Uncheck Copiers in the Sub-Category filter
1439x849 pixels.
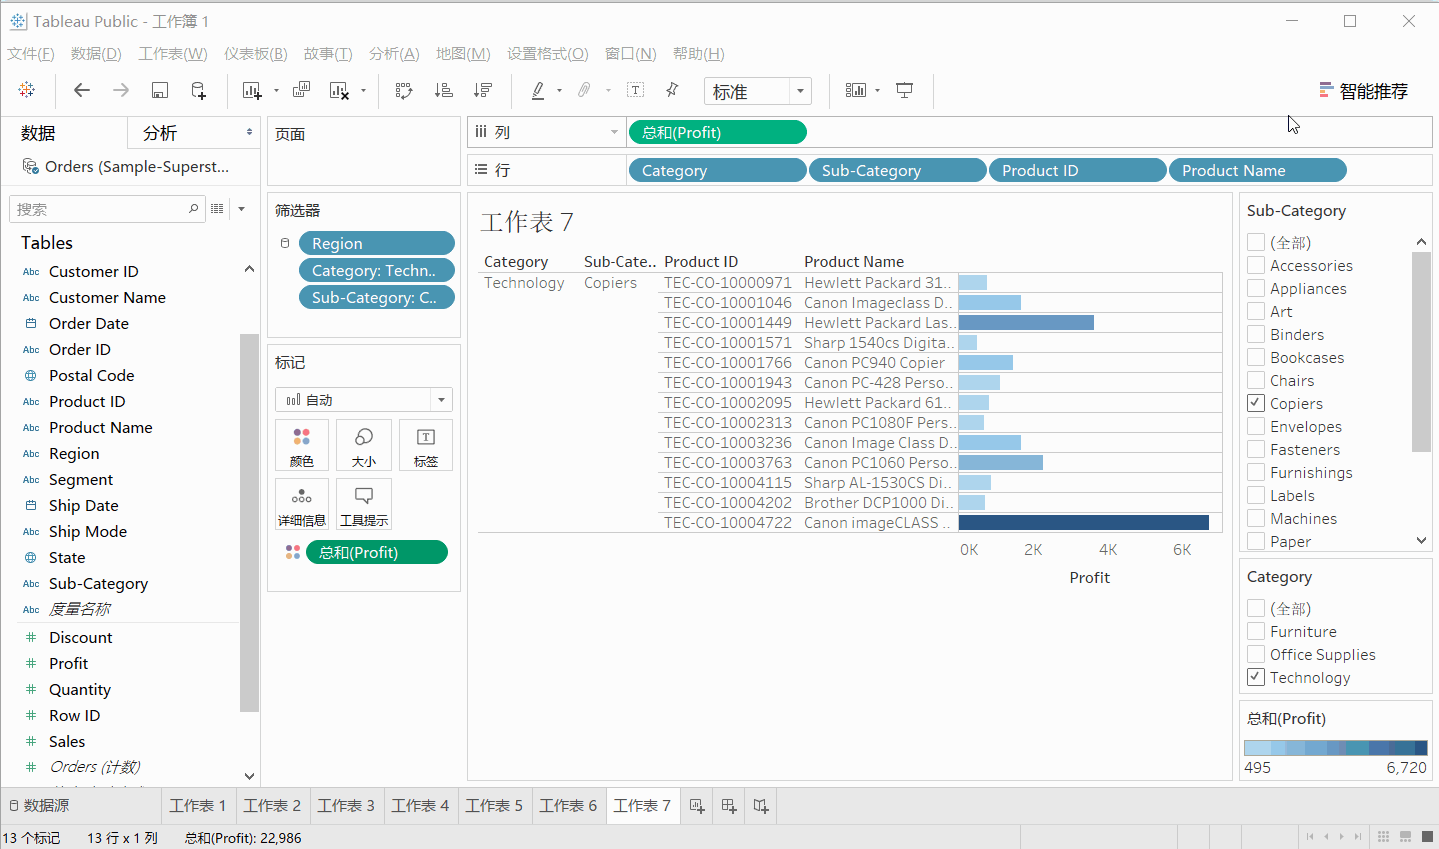pyautogui.click(x=1255, y=403)
